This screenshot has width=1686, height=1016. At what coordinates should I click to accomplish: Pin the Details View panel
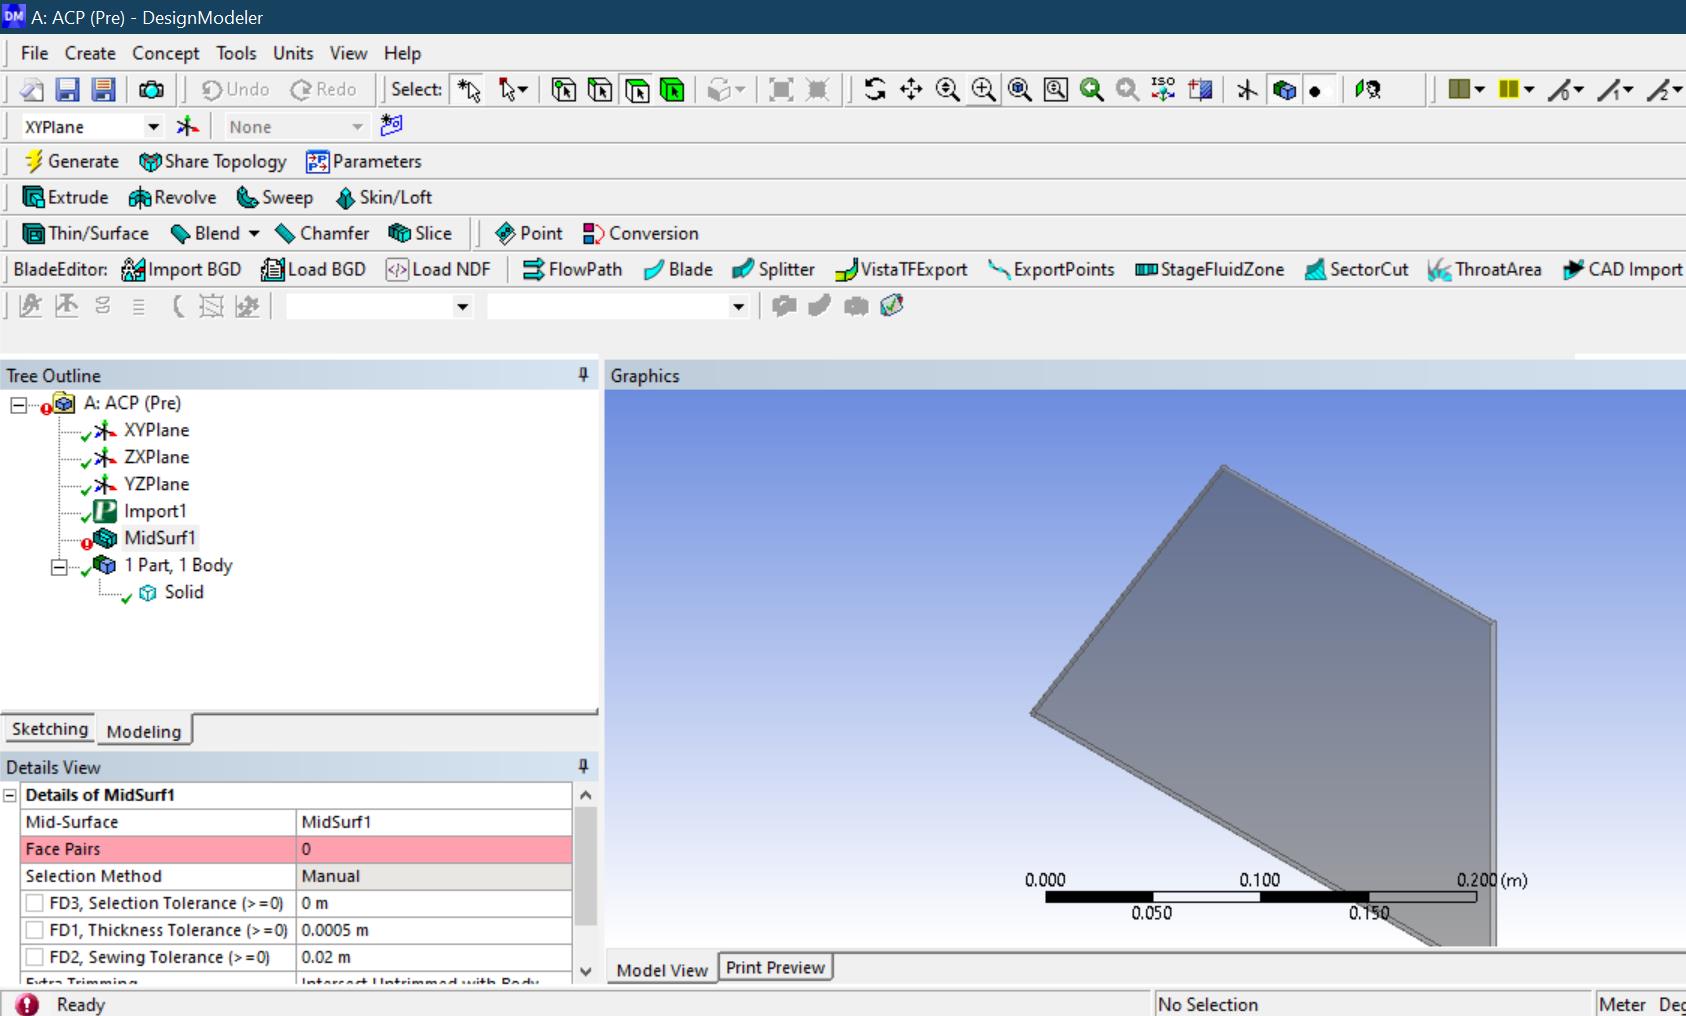click(x=583, y=767)
